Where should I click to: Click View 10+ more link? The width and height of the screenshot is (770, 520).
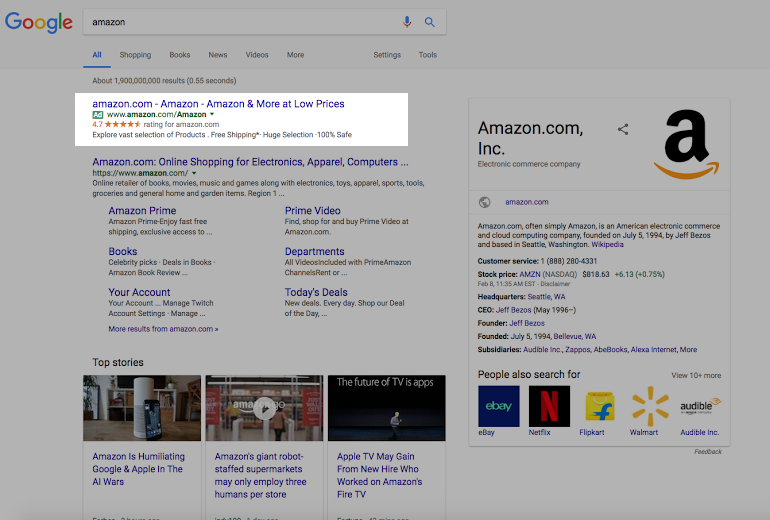tap(696, 375)
